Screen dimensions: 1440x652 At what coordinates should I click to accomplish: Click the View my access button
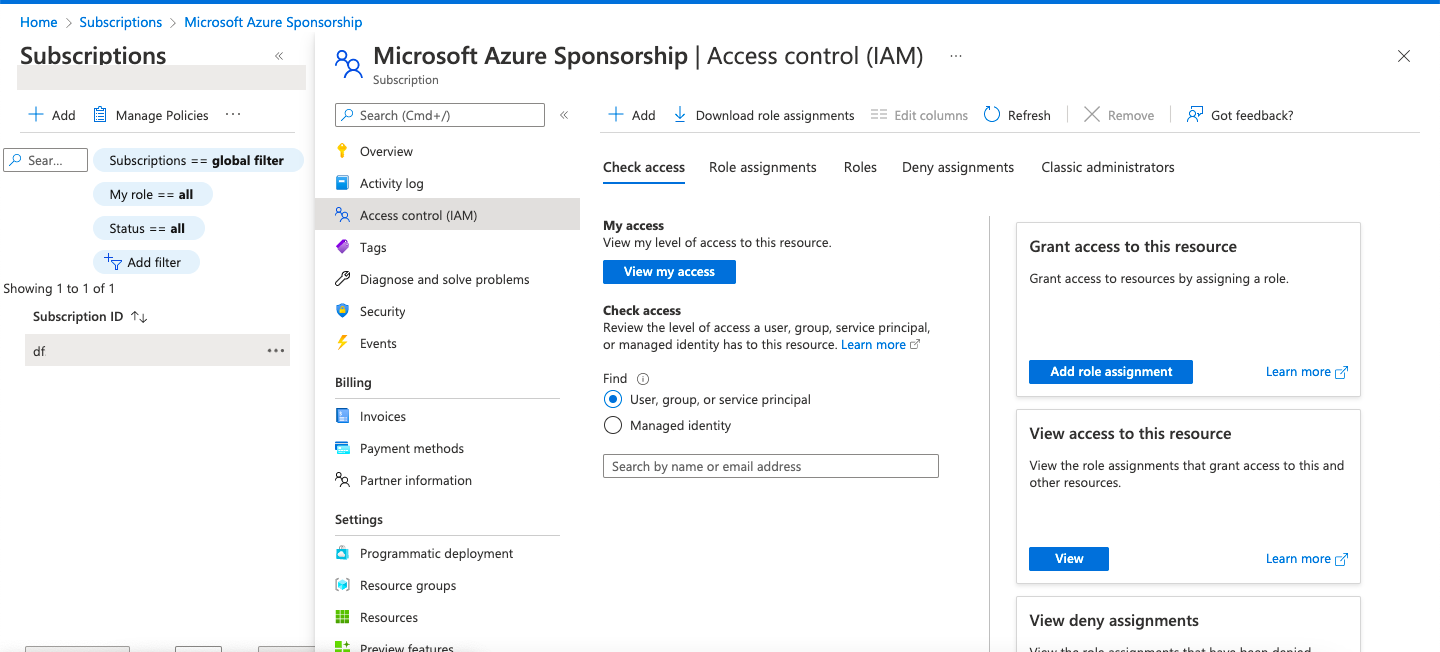pos(669,272)
